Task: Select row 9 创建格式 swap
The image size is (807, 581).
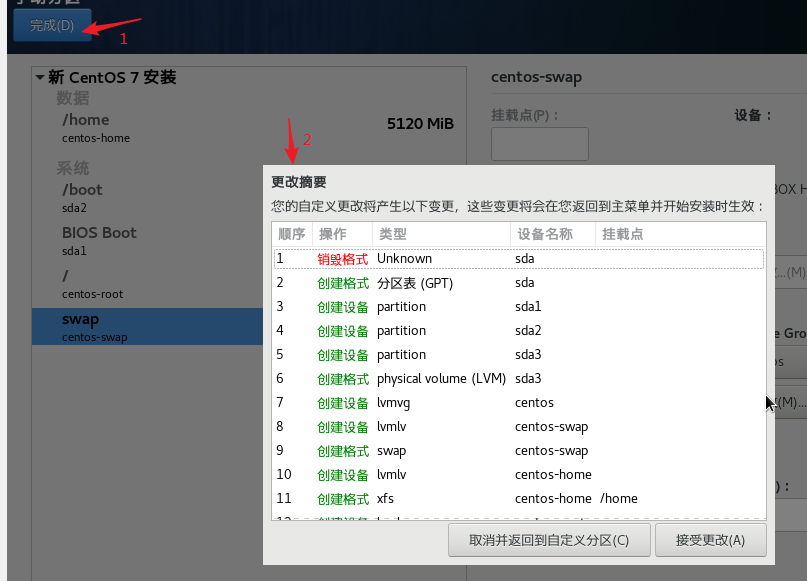Action: 519,451
